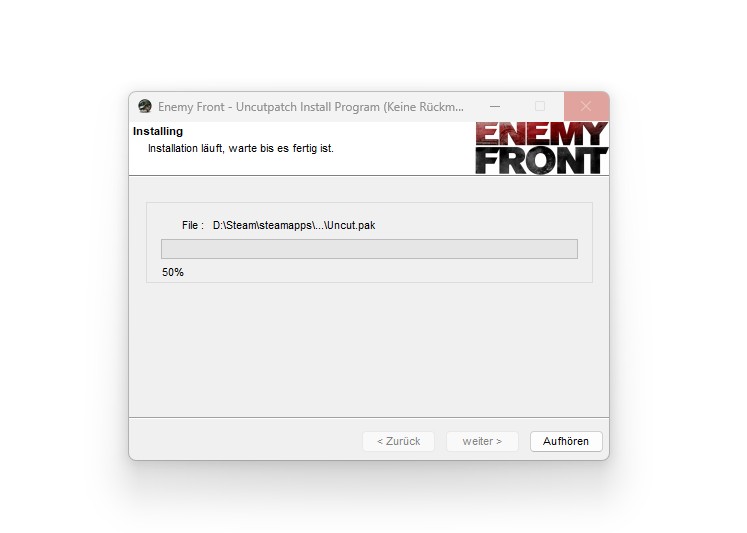Select the Uncut.pak file path text
The image size is (747, 533).
(294, 225)
